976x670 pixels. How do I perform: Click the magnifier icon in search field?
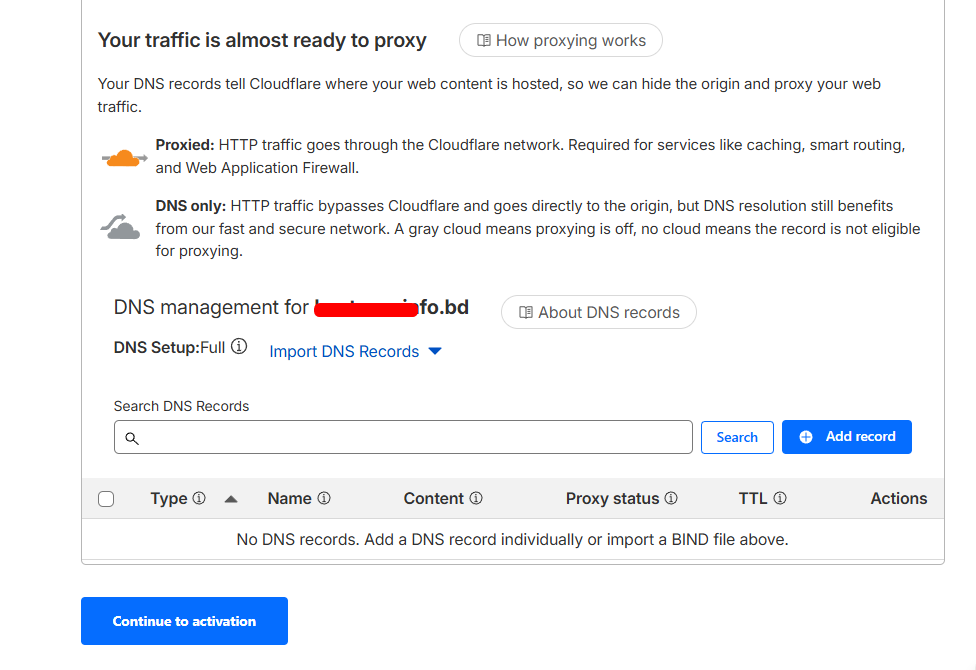click(132, 438)
